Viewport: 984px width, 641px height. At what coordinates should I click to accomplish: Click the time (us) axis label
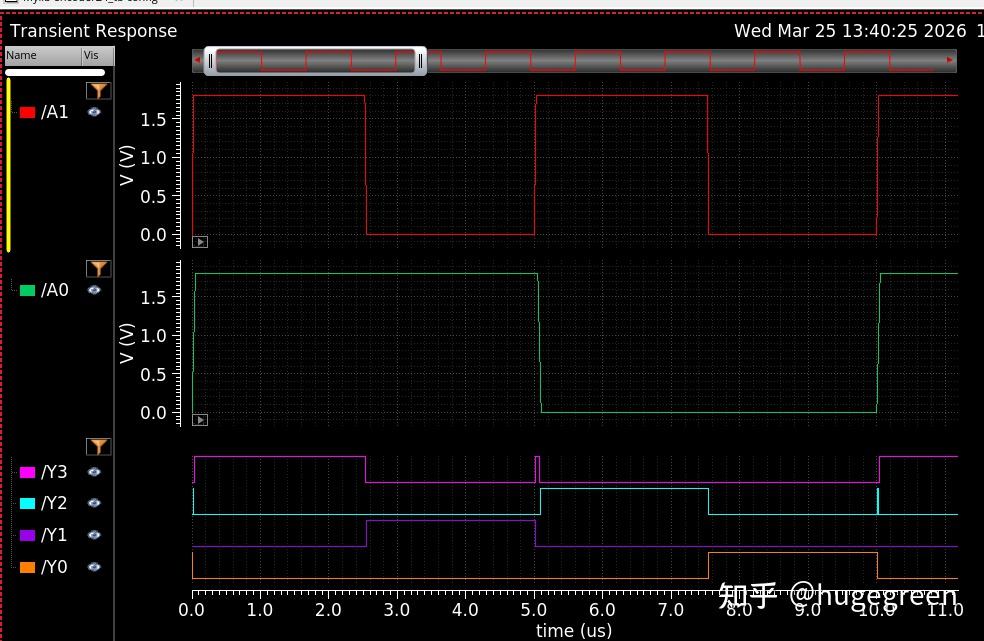(x=574, y=630)
